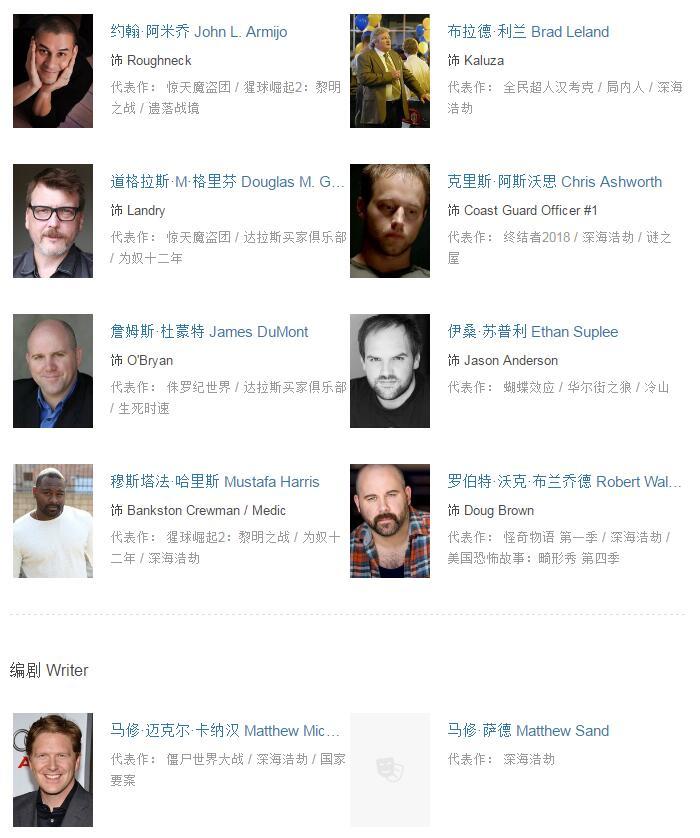Click John L. Armijo's portrait photo

pos(53,71)
